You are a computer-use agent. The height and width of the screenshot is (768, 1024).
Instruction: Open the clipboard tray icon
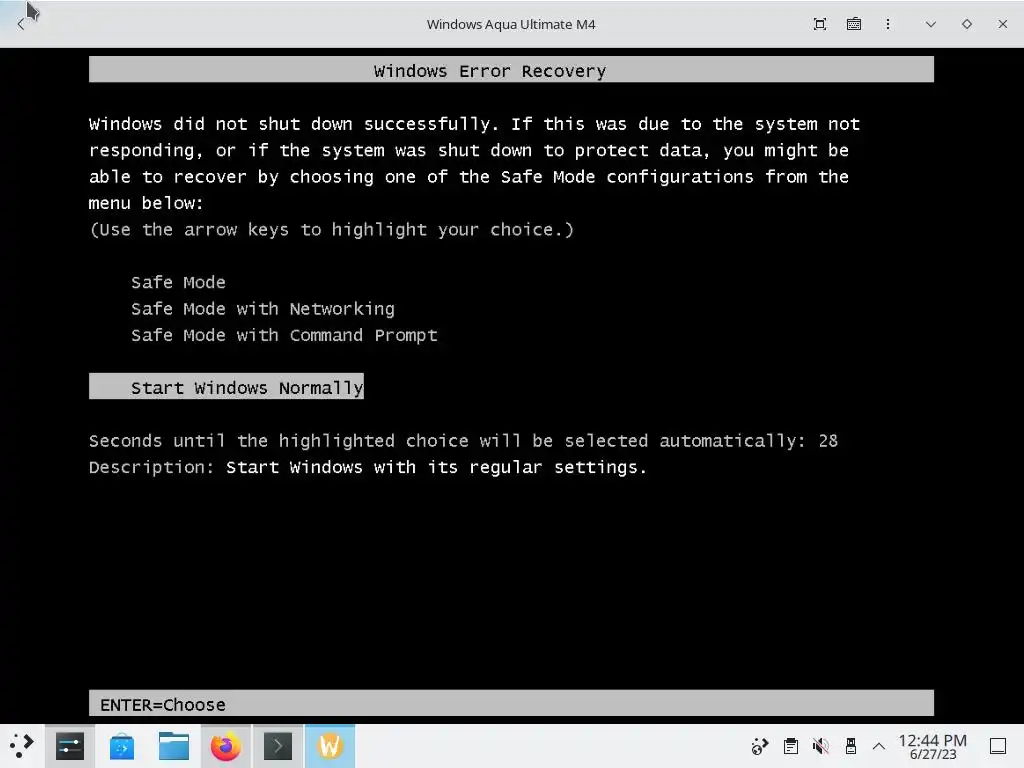790,746
